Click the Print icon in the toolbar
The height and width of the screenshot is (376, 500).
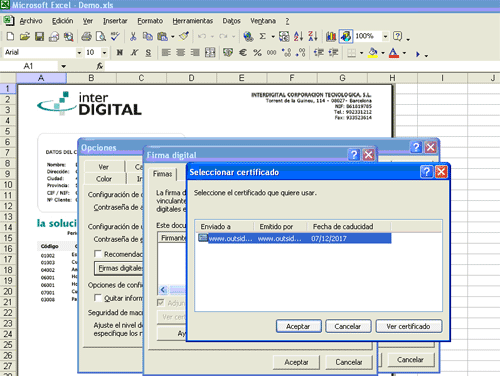[86, 36]
